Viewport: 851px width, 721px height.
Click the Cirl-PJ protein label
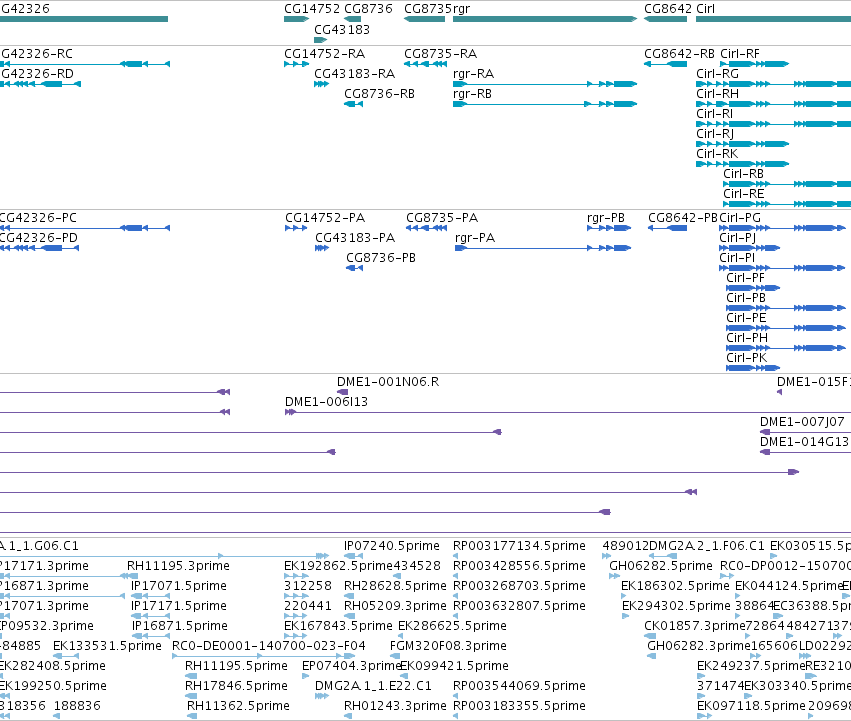pyautogui.click(x=738, y=238)
